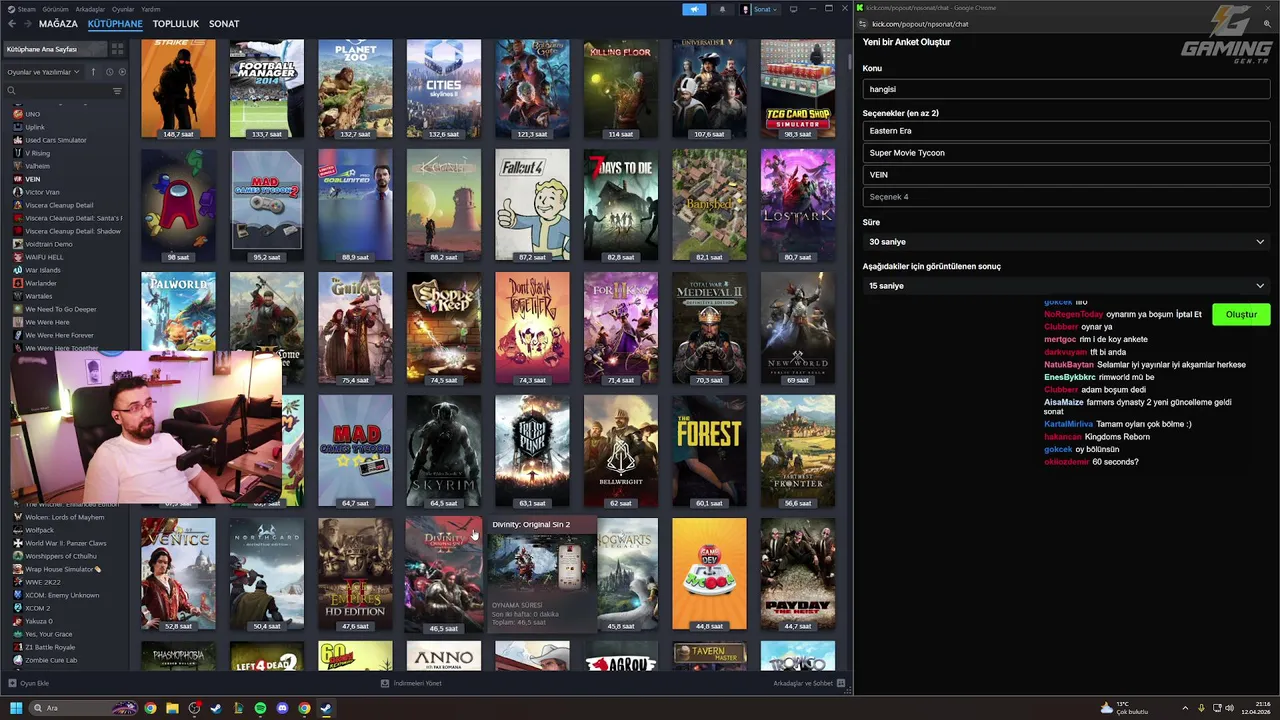The width and height of the screenshot is (1280, 720).
Task: Open Steam notifications bell
Action: click(x=722, y=9)
